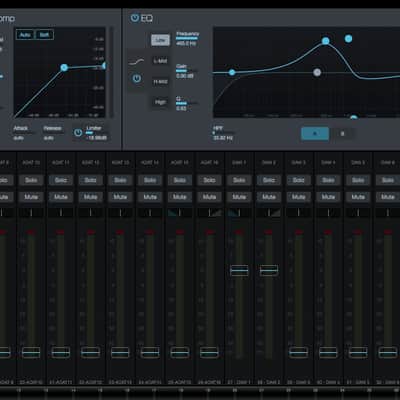Click the compressor threshold node on graph
This screenshot has height=400, width=400.
point(64,68)
